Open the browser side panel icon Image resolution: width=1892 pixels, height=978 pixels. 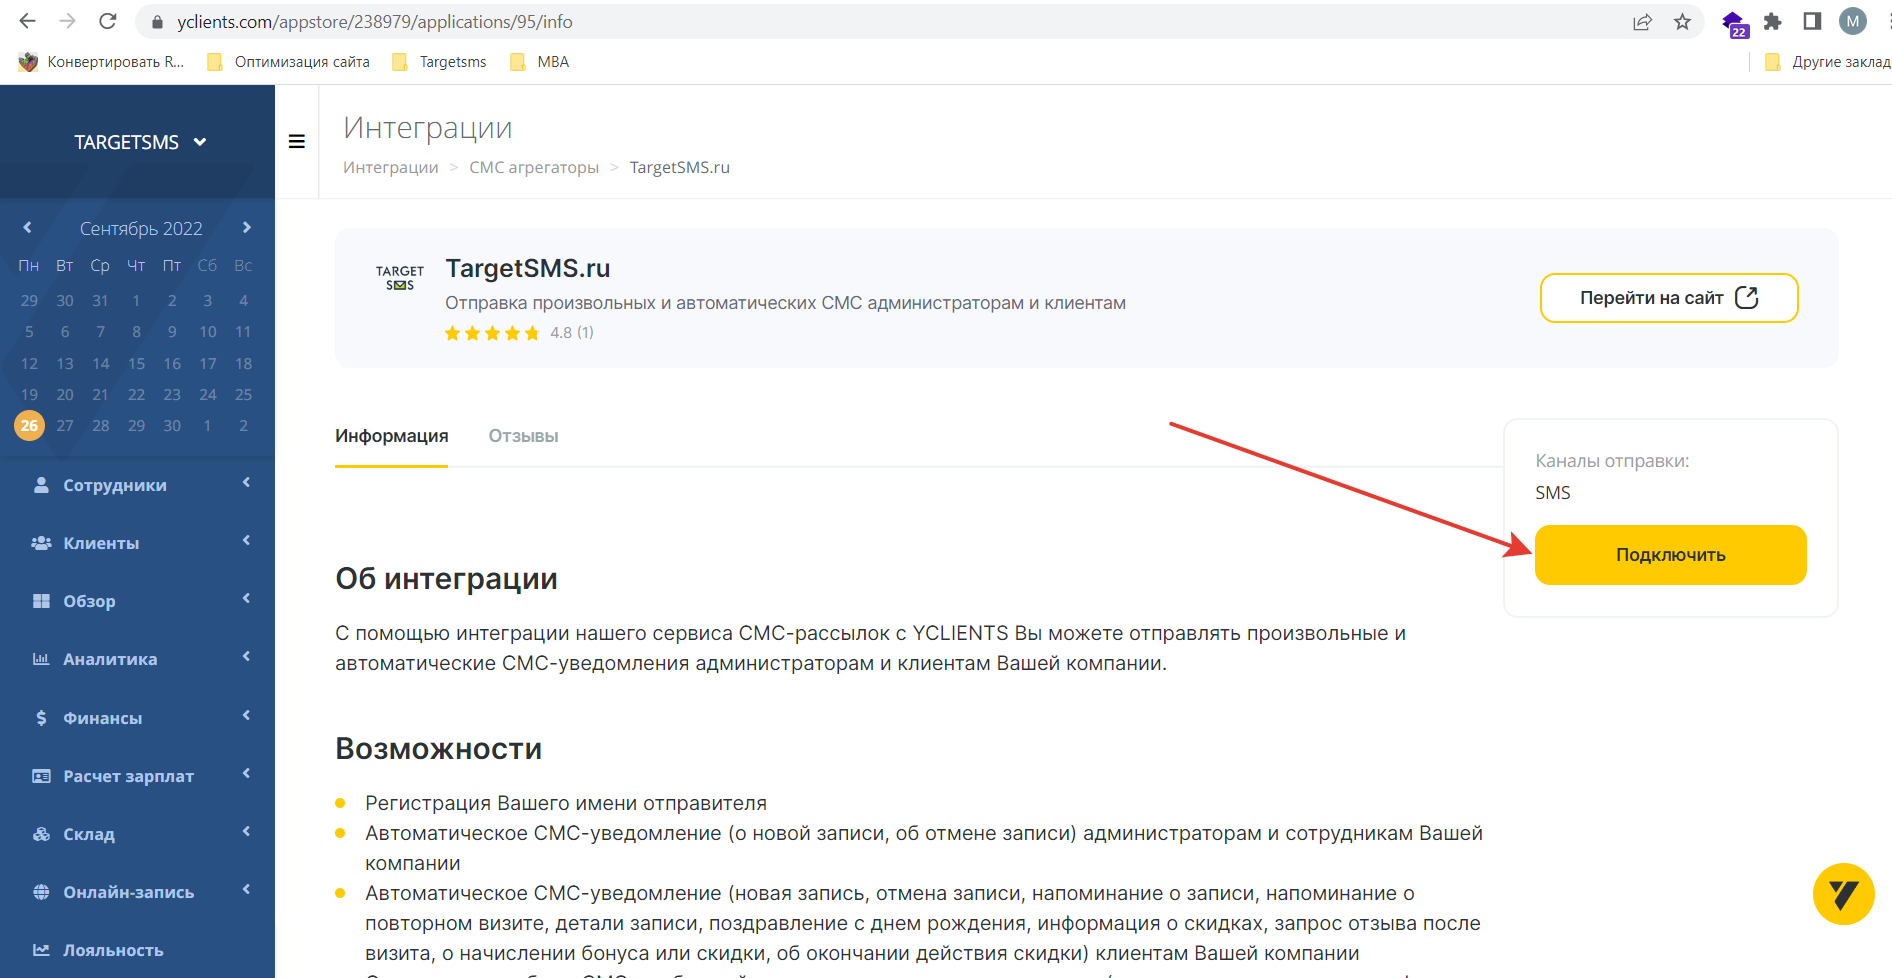(1812, 21)
